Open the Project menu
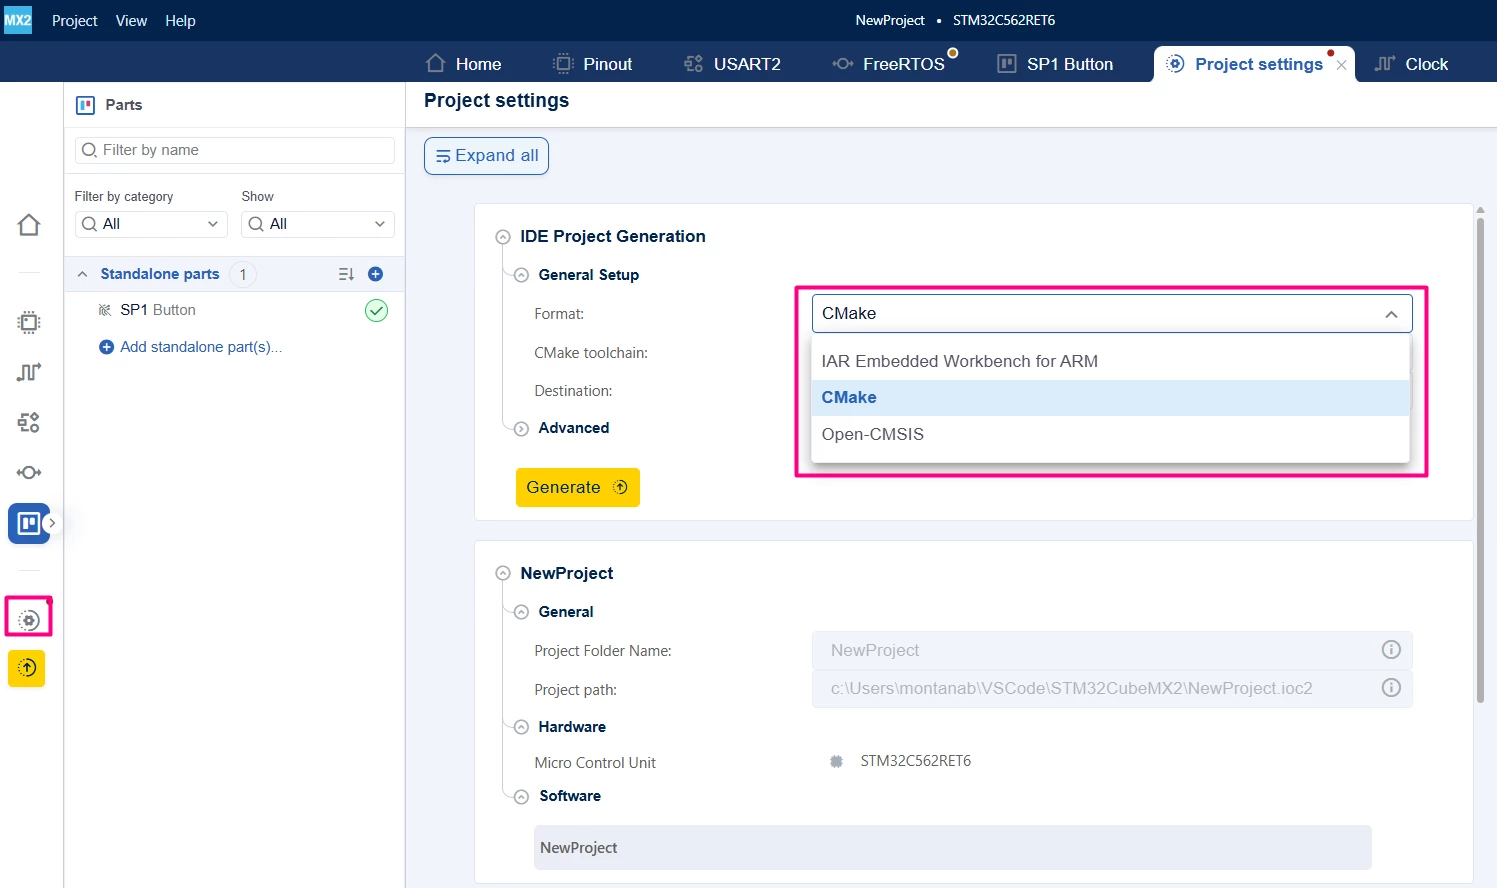This screenshot has width=1497, height=888. [75, 21]
